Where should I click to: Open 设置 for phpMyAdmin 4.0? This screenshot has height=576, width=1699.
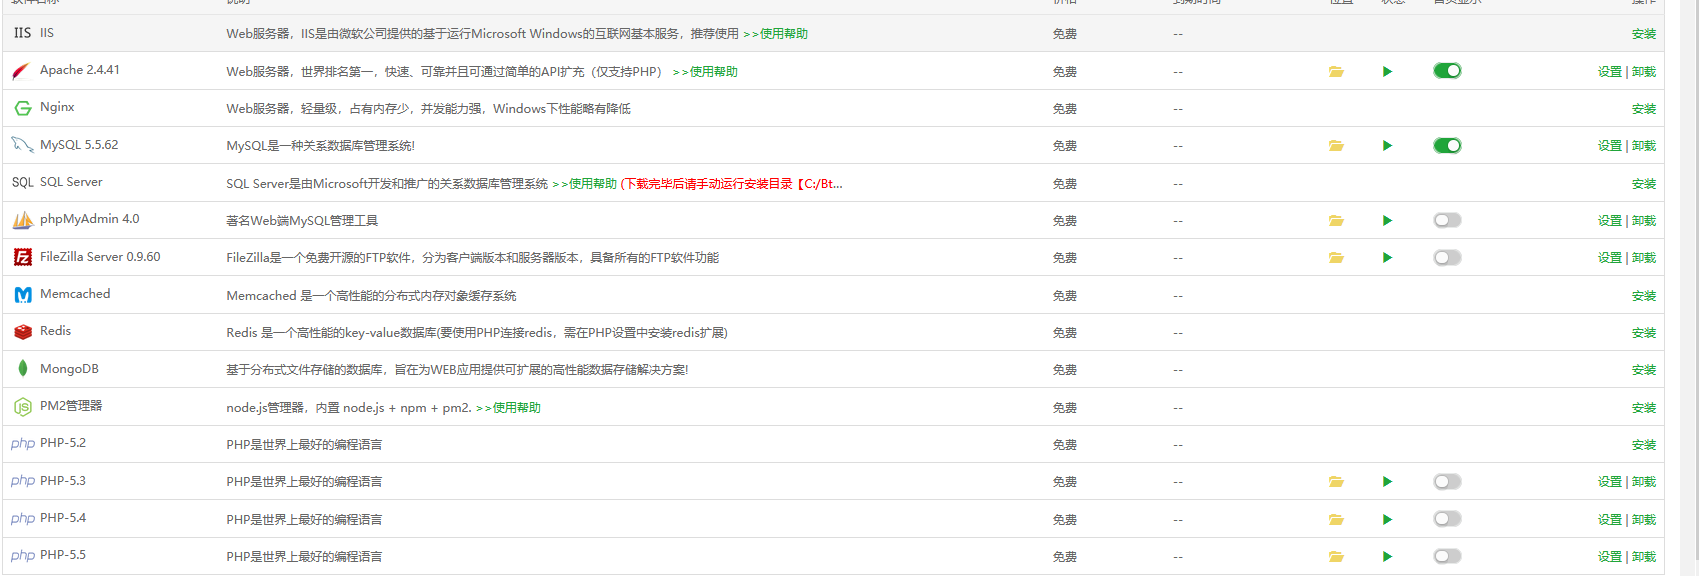coord(1610,221)
